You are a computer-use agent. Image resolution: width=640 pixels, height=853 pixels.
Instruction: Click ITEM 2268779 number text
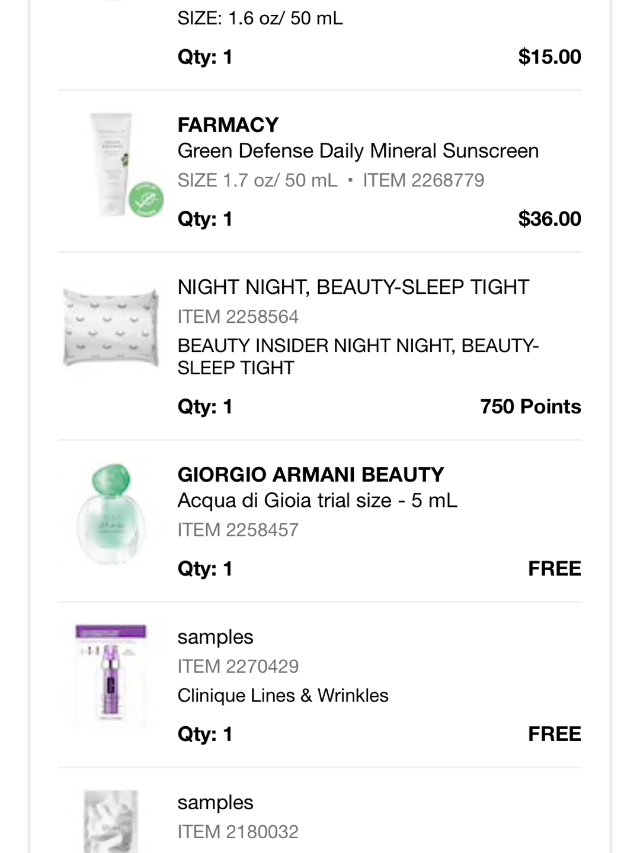[x=423, y=181]
